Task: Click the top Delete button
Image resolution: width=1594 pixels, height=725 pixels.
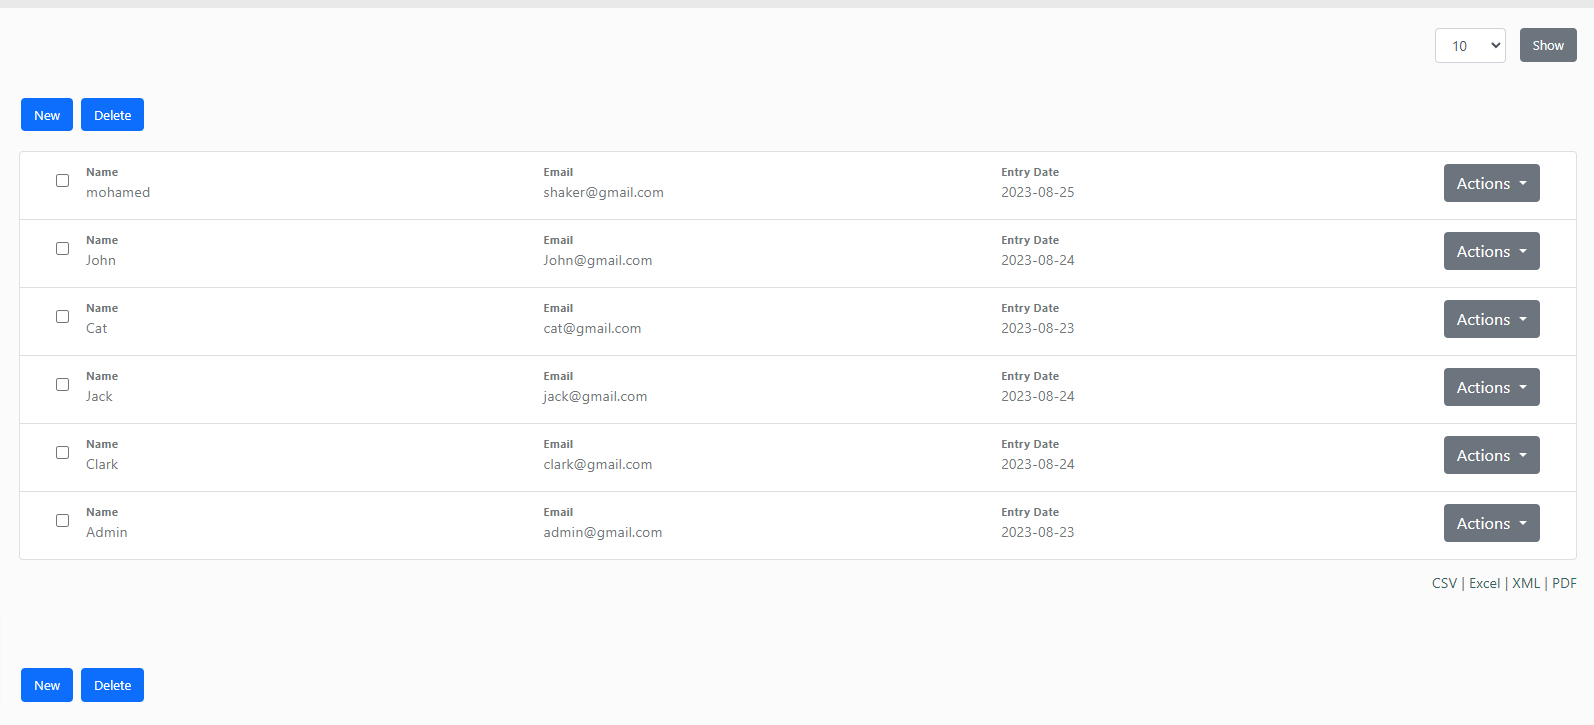Action: click(112, 115)
